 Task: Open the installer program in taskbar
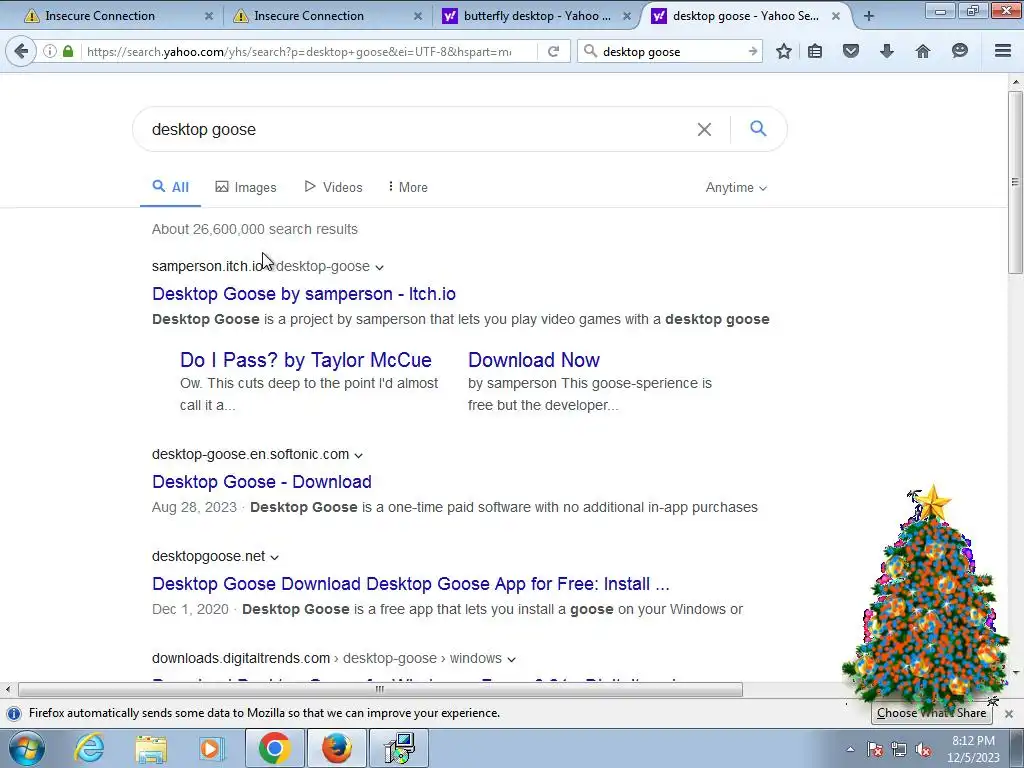399,748
